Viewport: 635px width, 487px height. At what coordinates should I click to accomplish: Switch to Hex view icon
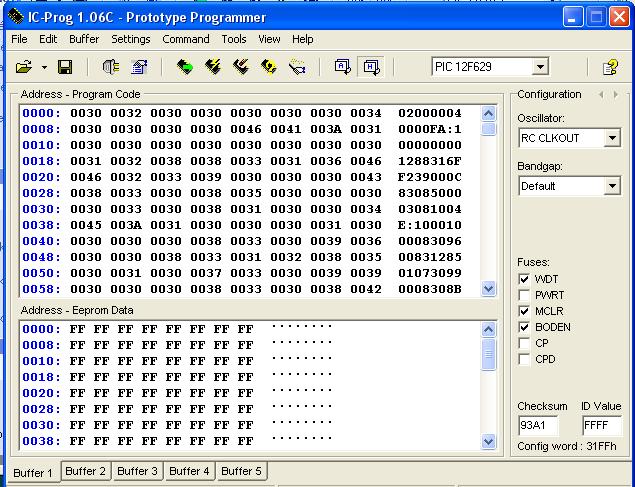371,67
